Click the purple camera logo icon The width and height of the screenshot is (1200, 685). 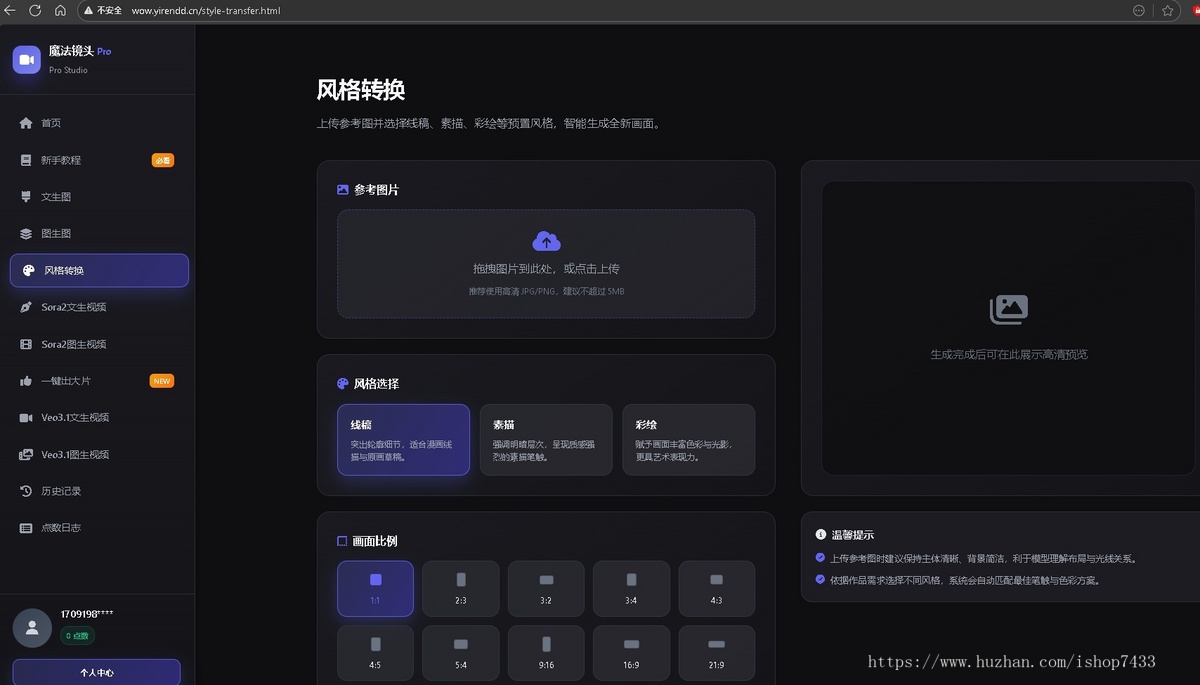tap(27, 60)
